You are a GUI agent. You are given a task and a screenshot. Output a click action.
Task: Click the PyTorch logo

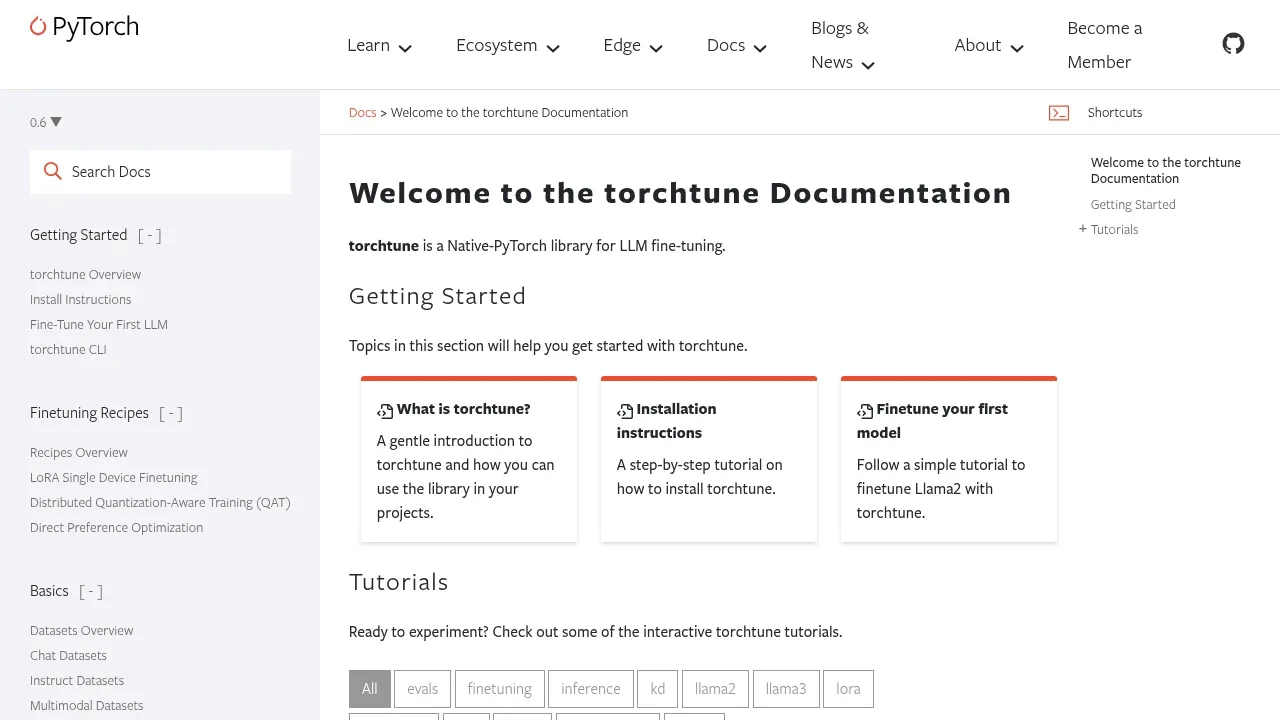[84, 27]
